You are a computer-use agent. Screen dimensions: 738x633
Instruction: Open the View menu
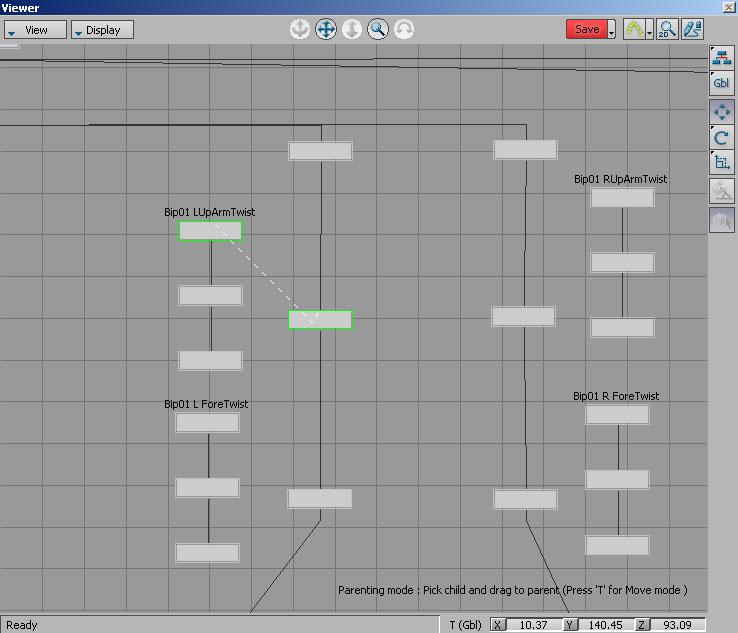click(35, 30)
